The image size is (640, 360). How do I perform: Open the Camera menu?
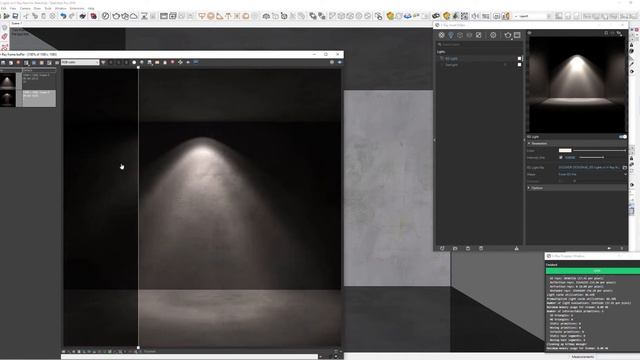click(x=25, y=8)
